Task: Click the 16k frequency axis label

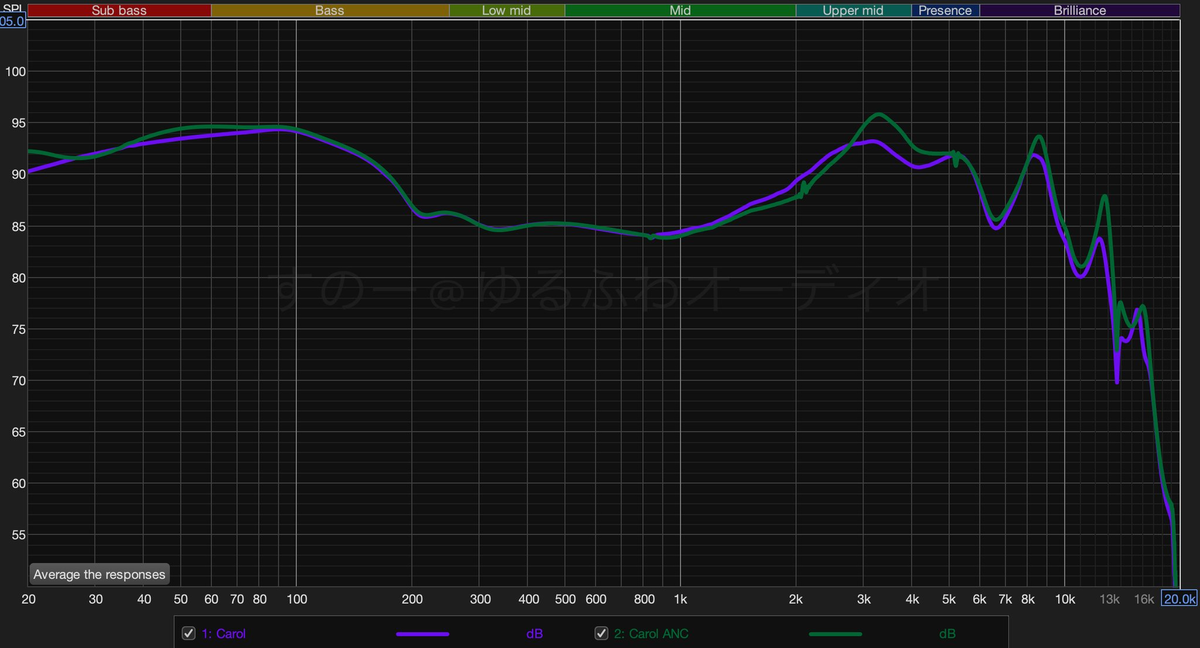Action: click(1144, 599)
